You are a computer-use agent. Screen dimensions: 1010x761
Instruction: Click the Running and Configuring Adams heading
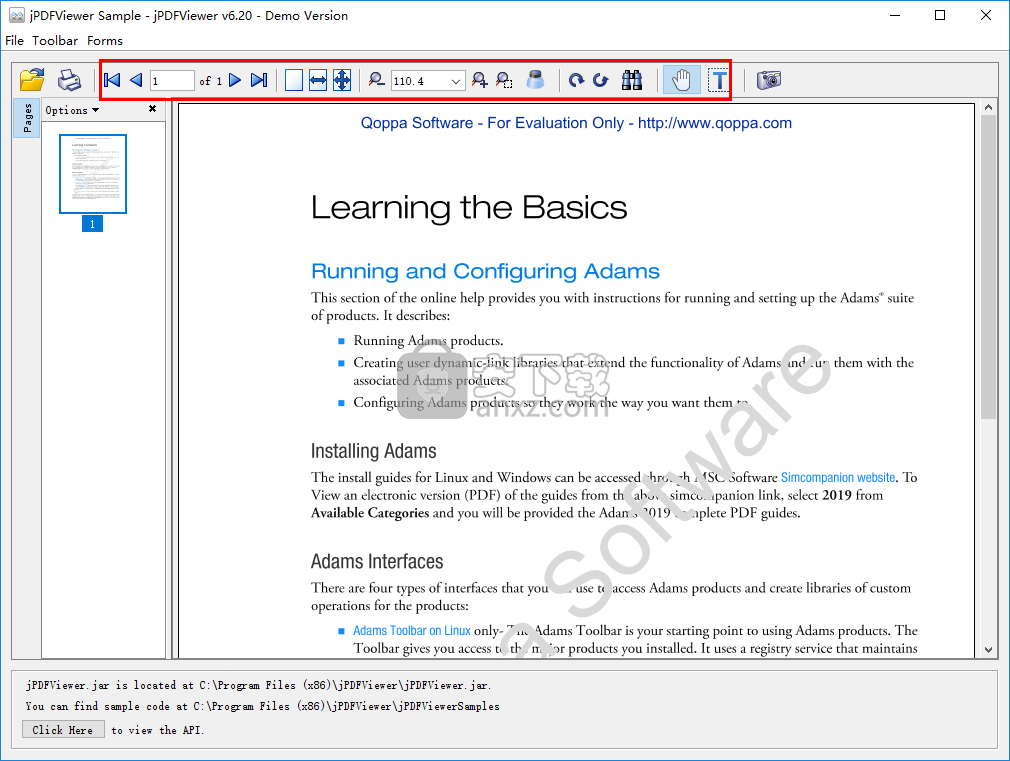coord(485,271)
